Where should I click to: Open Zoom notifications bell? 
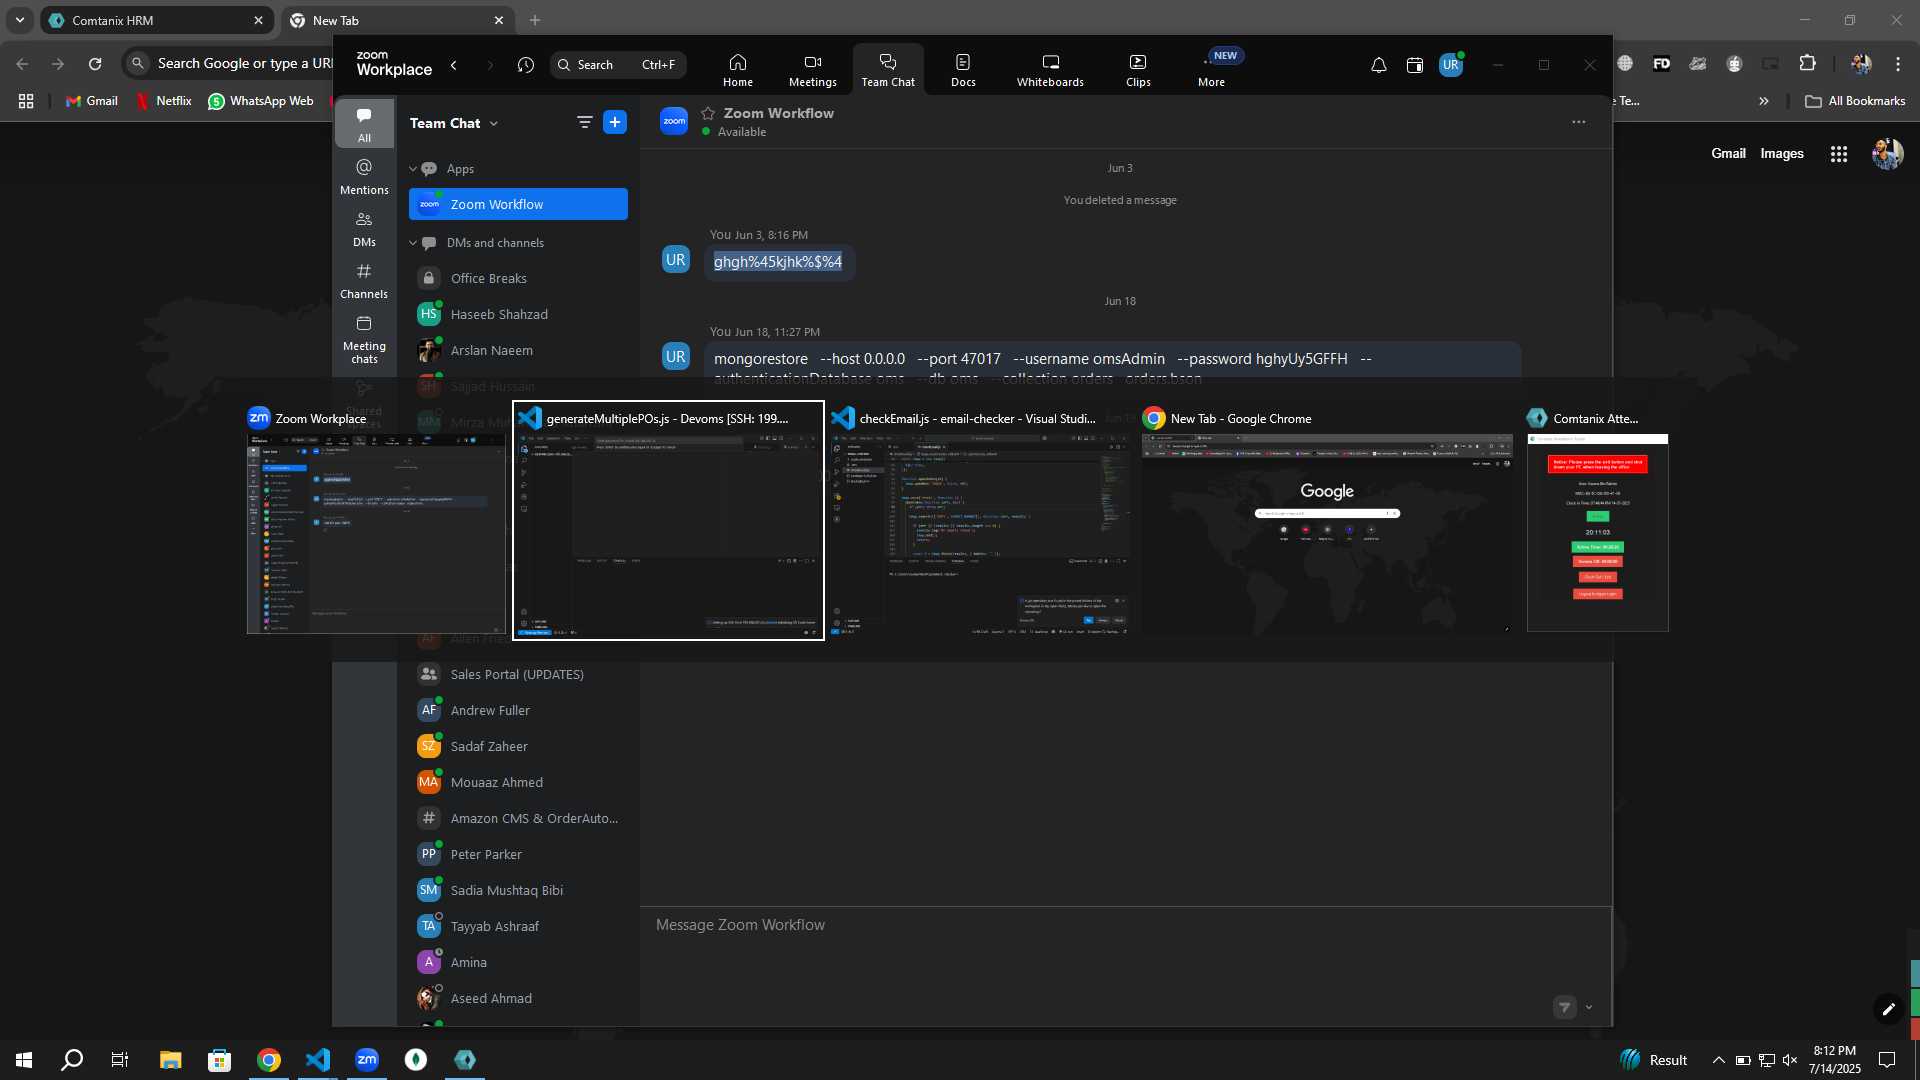click(x=1378, y=65)
